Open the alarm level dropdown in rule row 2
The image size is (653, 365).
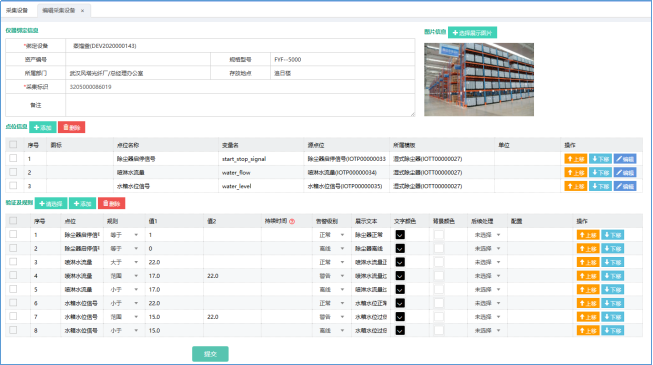(x=331, y=249)
